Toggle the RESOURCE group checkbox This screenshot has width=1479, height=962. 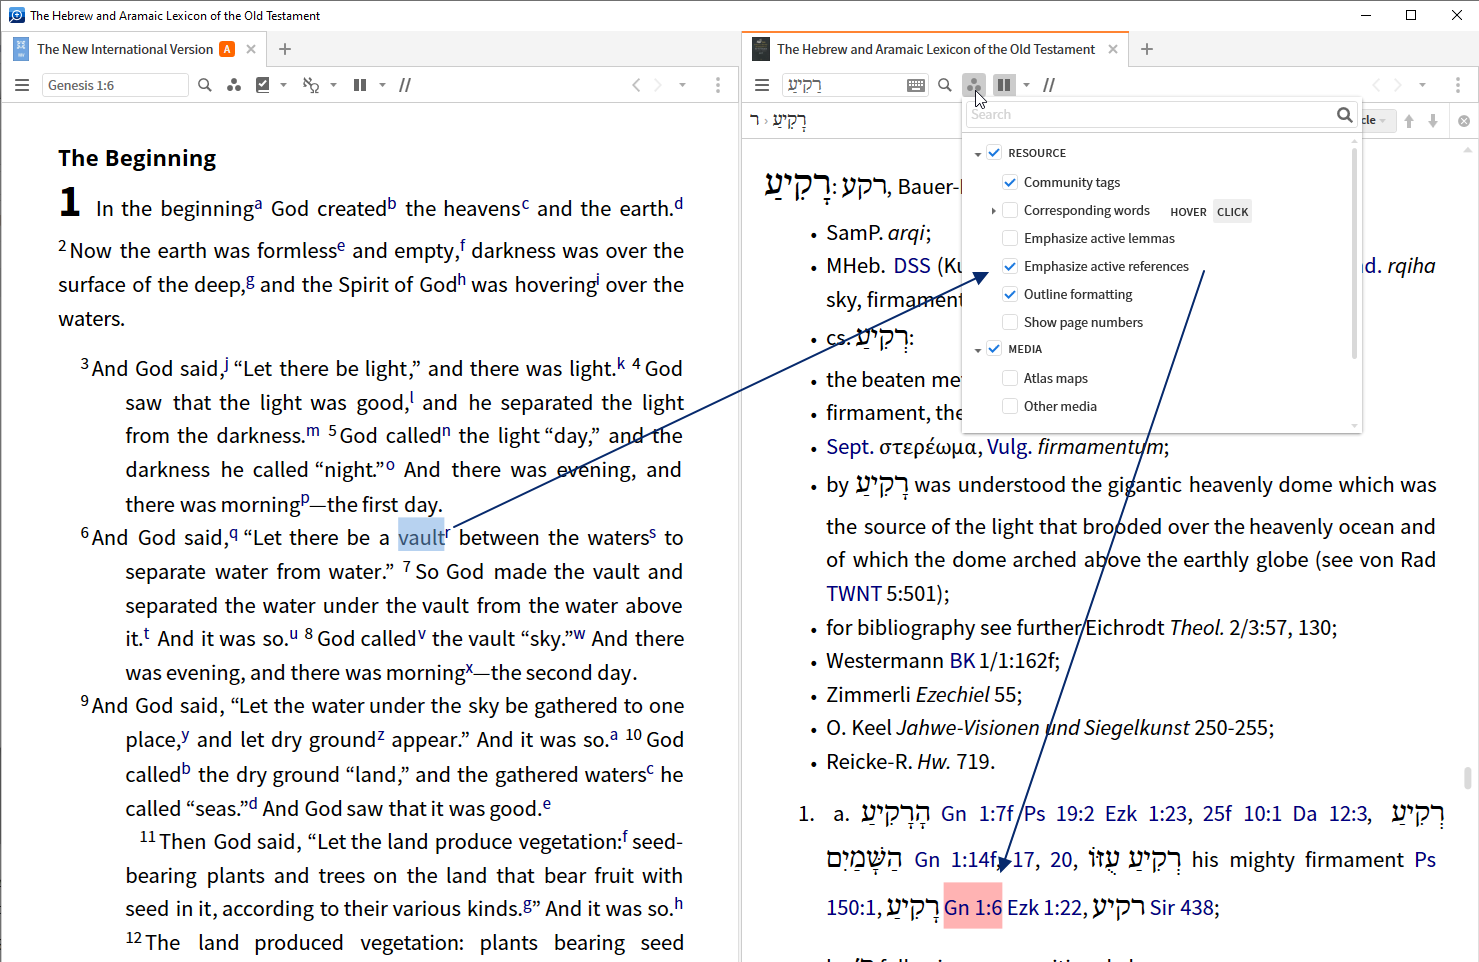click(994, 153)
